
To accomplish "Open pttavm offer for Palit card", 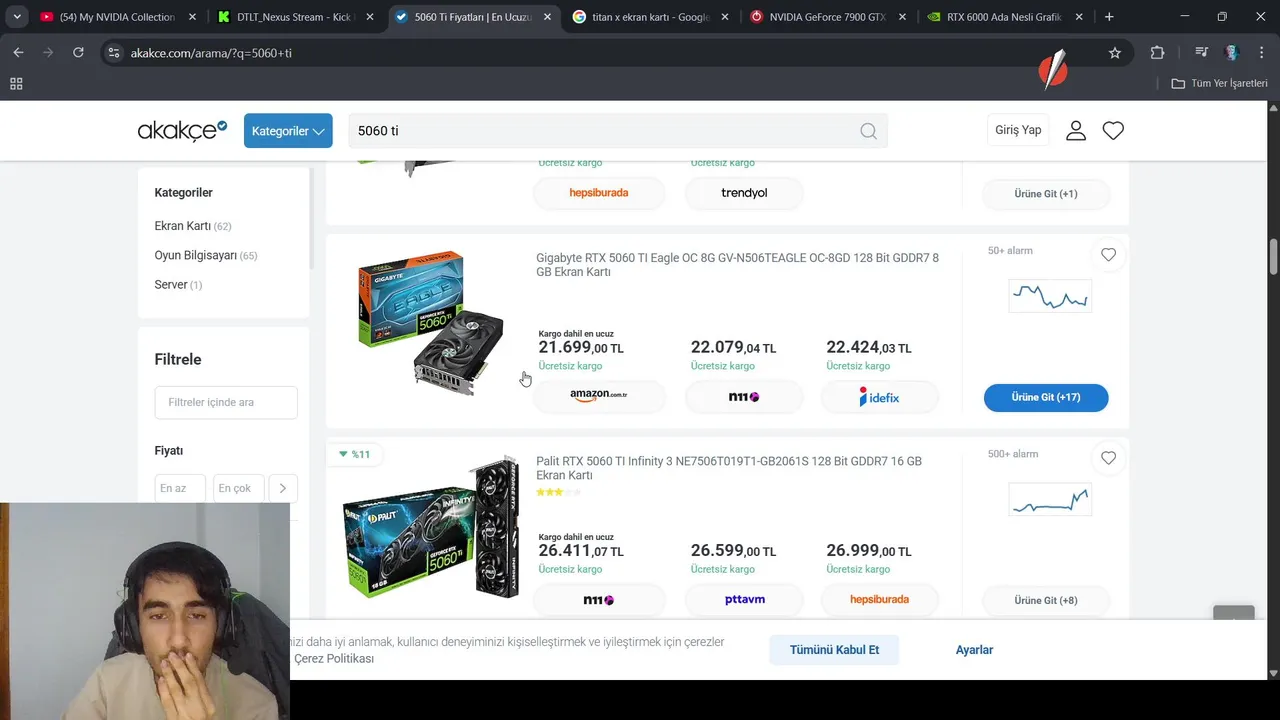I will (x=744, y=600).
